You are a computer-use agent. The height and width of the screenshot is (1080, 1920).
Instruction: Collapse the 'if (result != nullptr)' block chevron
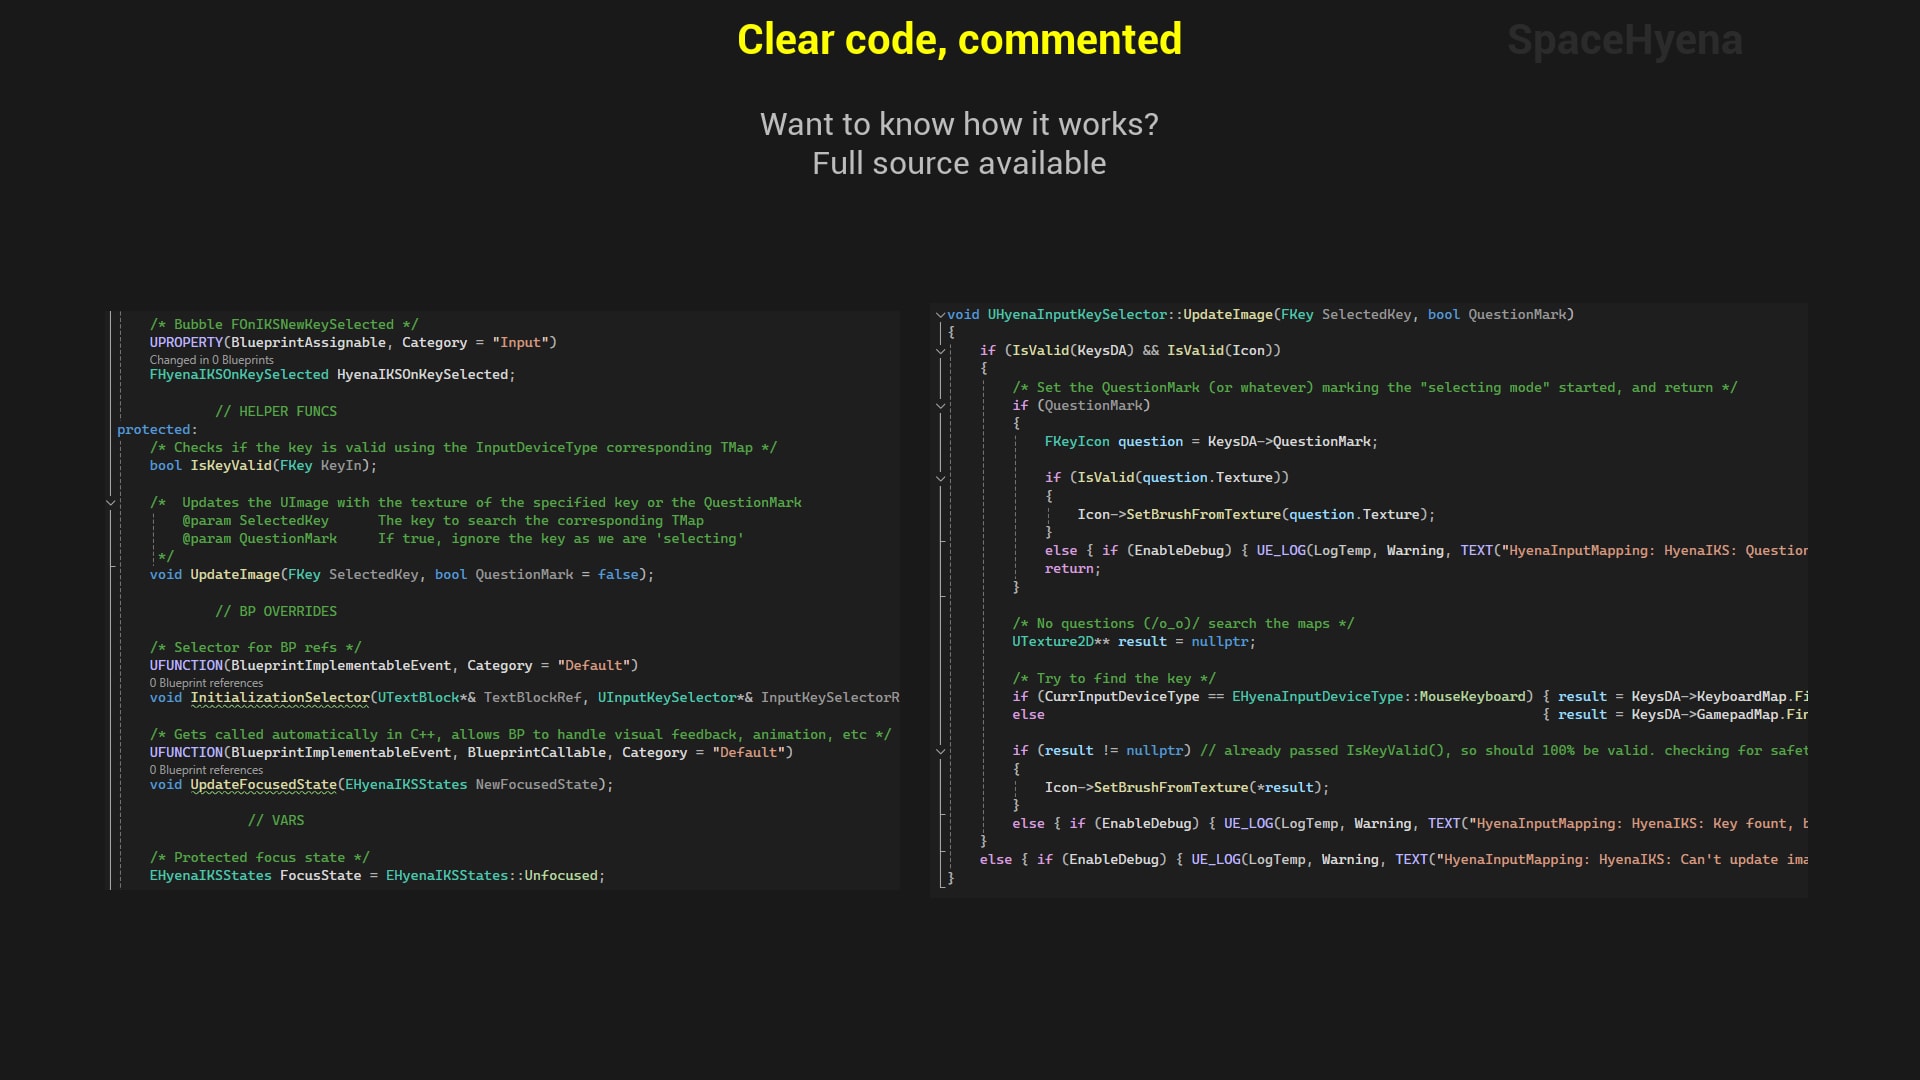[940, 751]
